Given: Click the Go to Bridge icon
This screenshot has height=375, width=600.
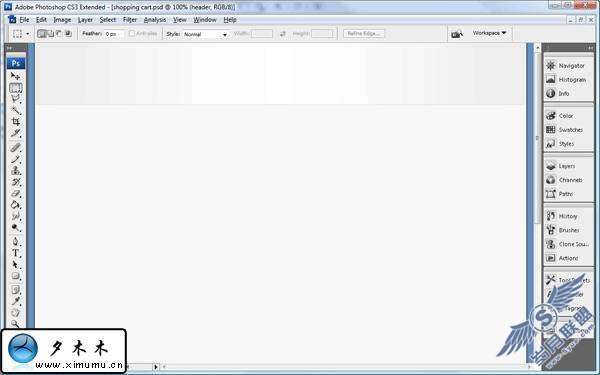Looking at the screenshot, I should [457, 34].
